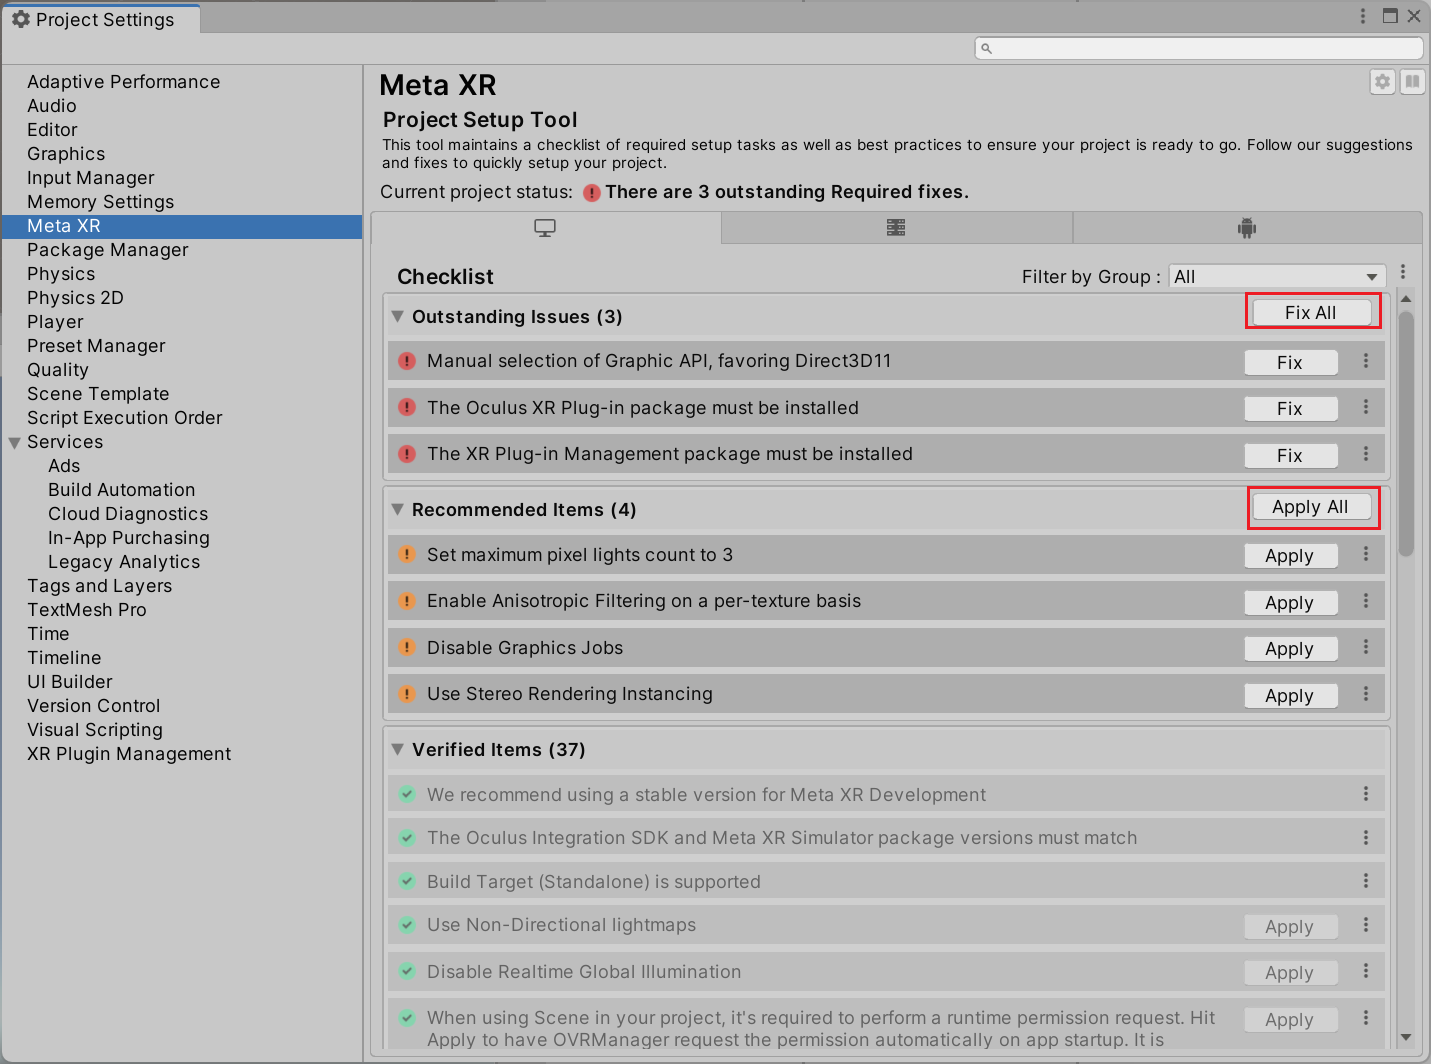Select XR Plugin Management category
This screenshot has height=1064, width=1431.
point(129,754)
